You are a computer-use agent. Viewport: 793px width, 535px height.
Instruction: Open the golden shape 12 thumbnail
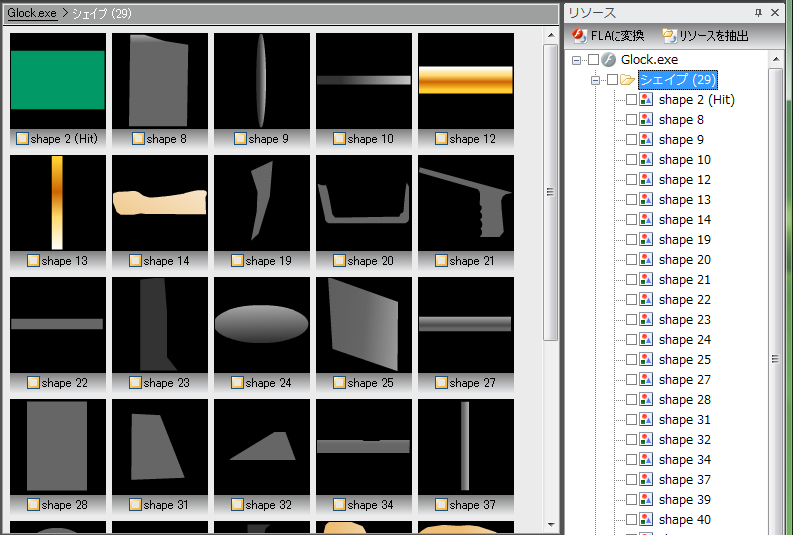(466, 81)
